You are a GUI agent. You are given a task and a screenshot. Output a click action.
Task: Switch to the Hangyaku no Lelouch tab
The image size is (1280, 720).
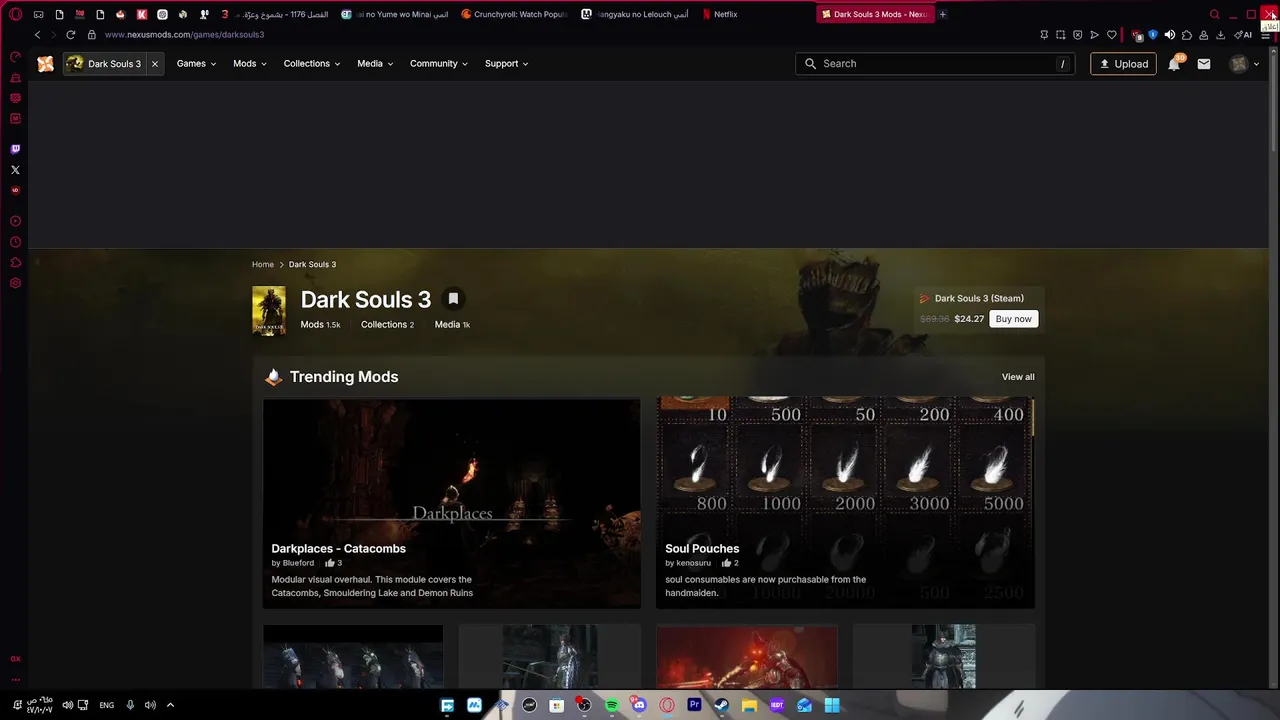(635, 14)
